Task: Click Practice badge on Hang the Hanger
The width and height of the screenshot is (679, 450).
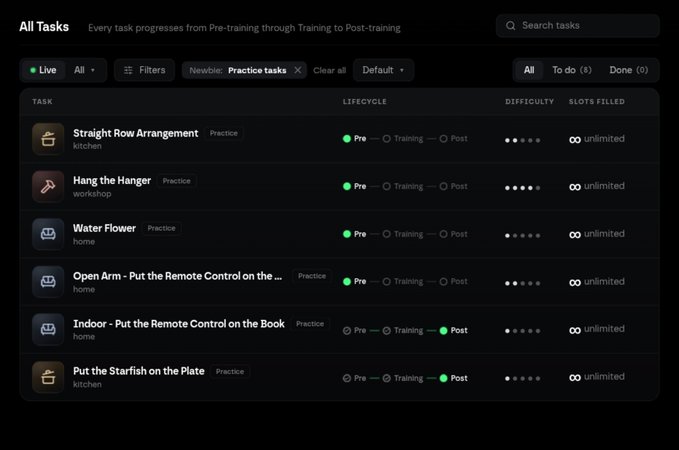Action: 176,181
